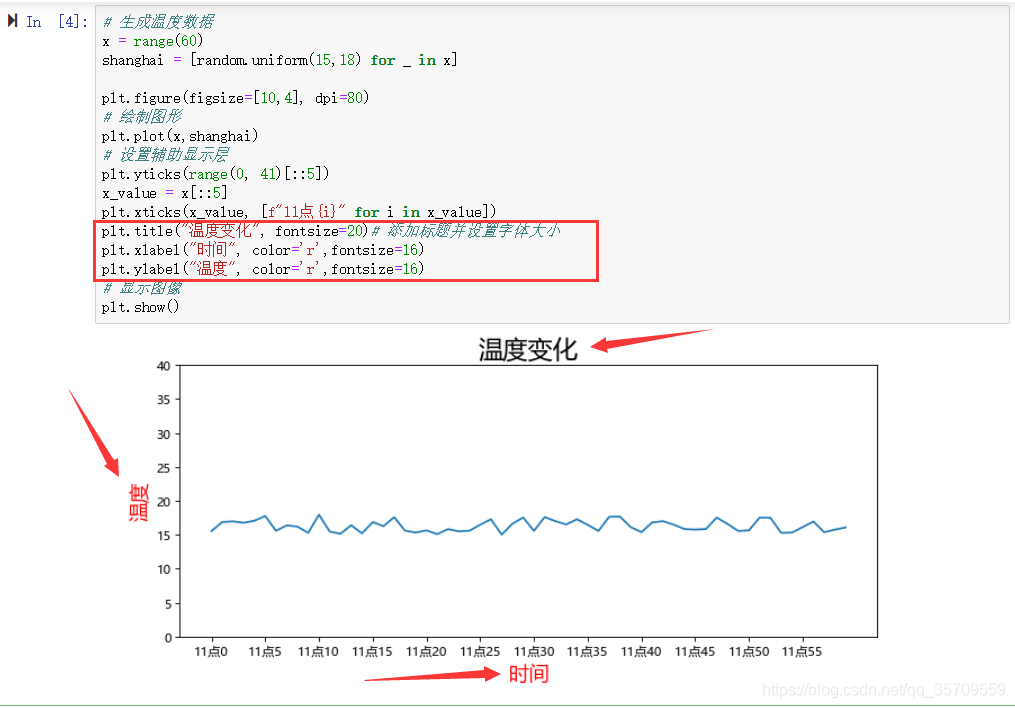Click the x-axis tick label 11点35
This screenshot has width=1015, height=708.
point(587,652)
